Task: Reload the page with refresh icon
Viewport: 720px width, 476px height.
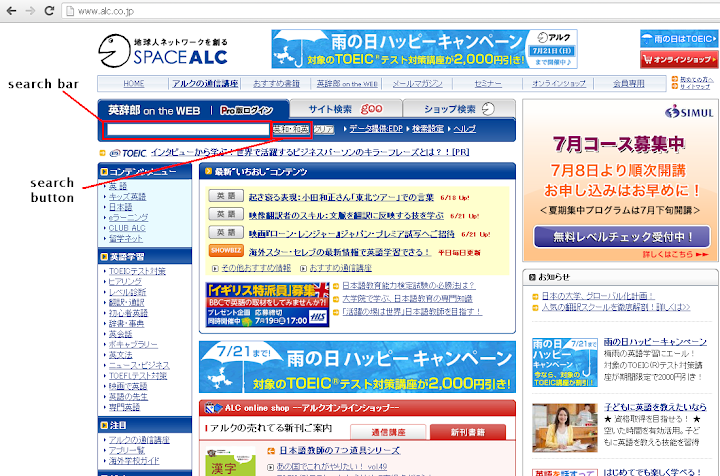Action: point(49,11)
